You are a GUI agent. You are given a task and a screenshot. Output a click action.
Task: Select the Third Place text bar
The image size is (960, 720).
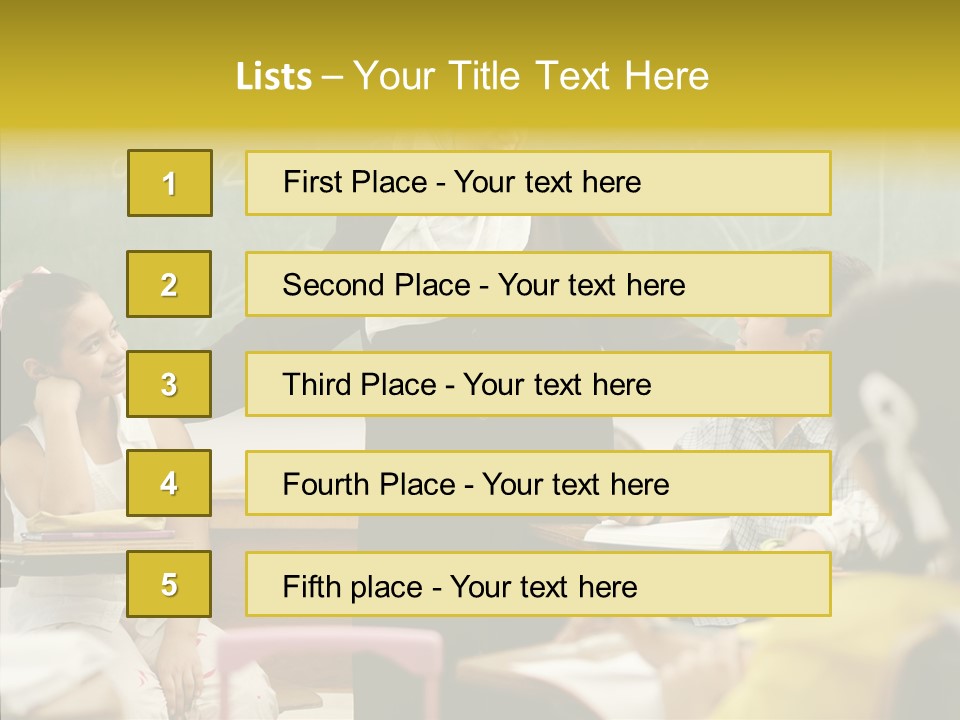coord(538,384)
